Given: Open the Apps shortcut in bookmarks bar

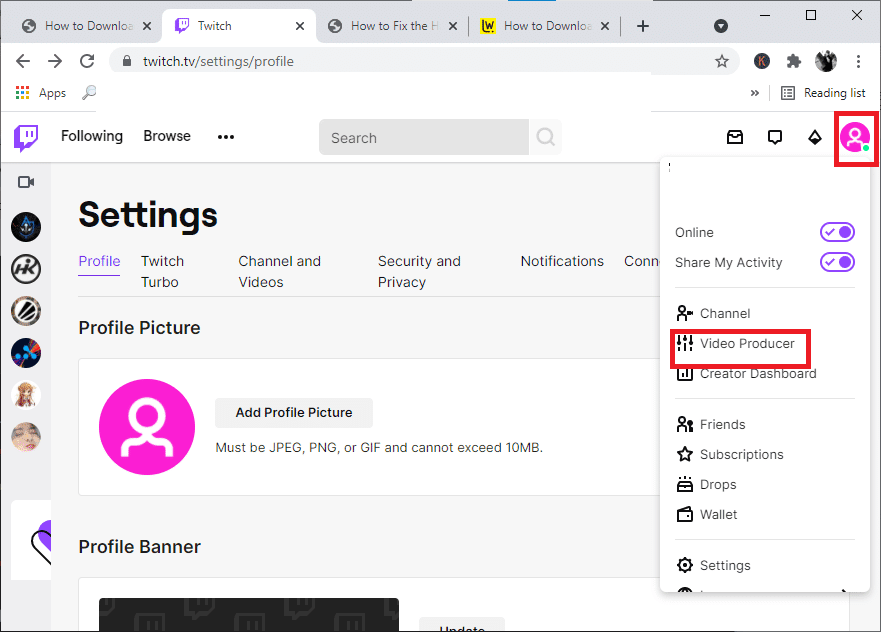Looking at the screenshot, I should pyautogui.click(x=41, y=93).
